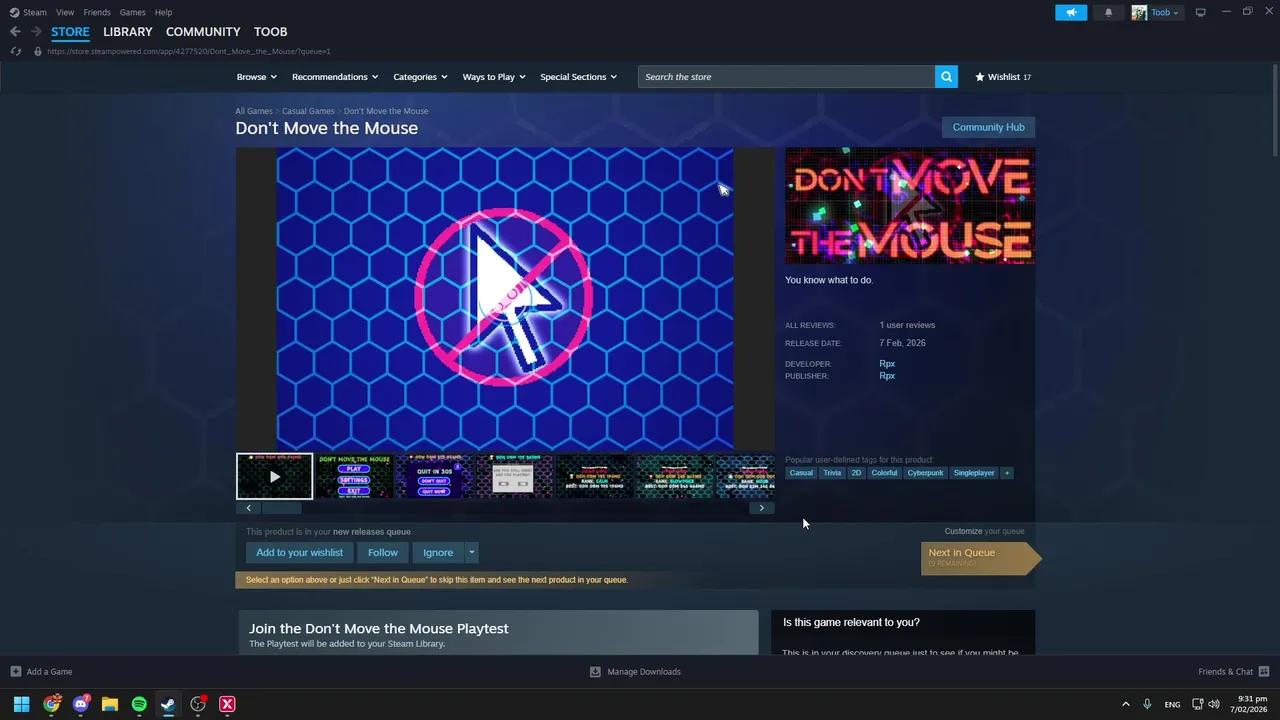
Task: Click the store search field
Action: coord(786,77)
